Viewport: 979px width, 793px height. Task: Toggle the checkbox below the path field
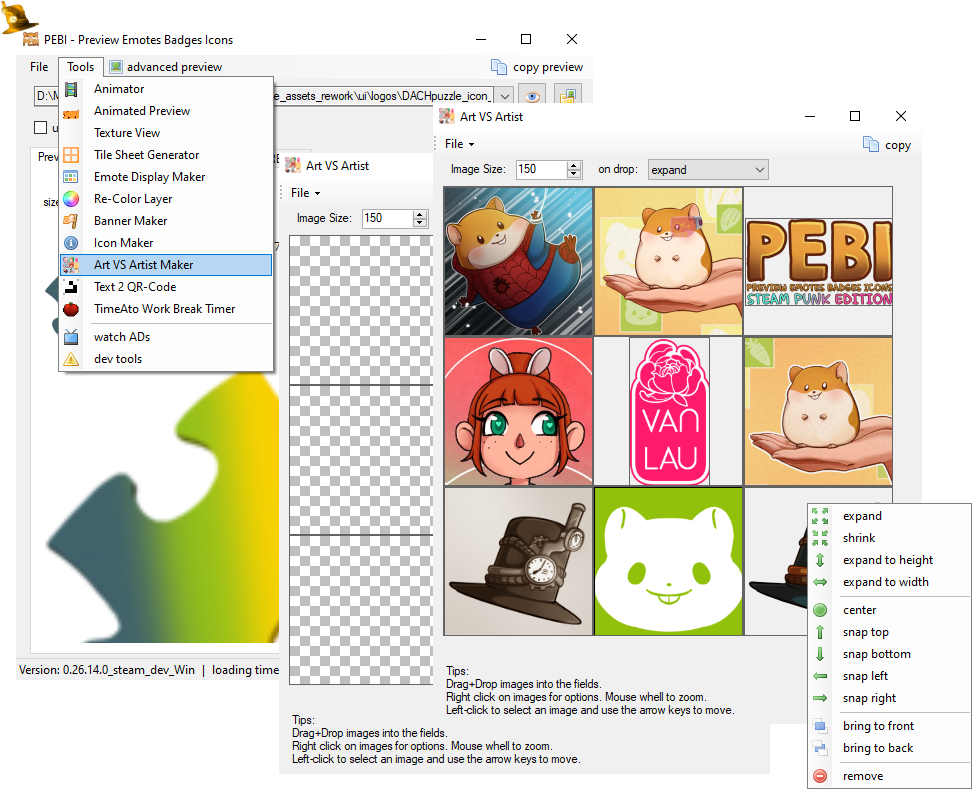coord(41,127)
